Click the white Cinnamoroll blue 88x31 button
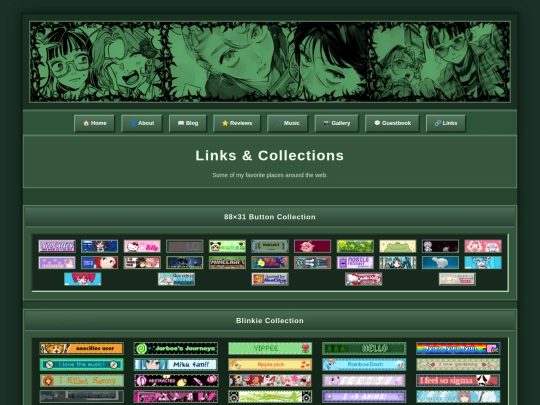Image resolution: width=540 pixels, height=405 pixels. [440, 262]
